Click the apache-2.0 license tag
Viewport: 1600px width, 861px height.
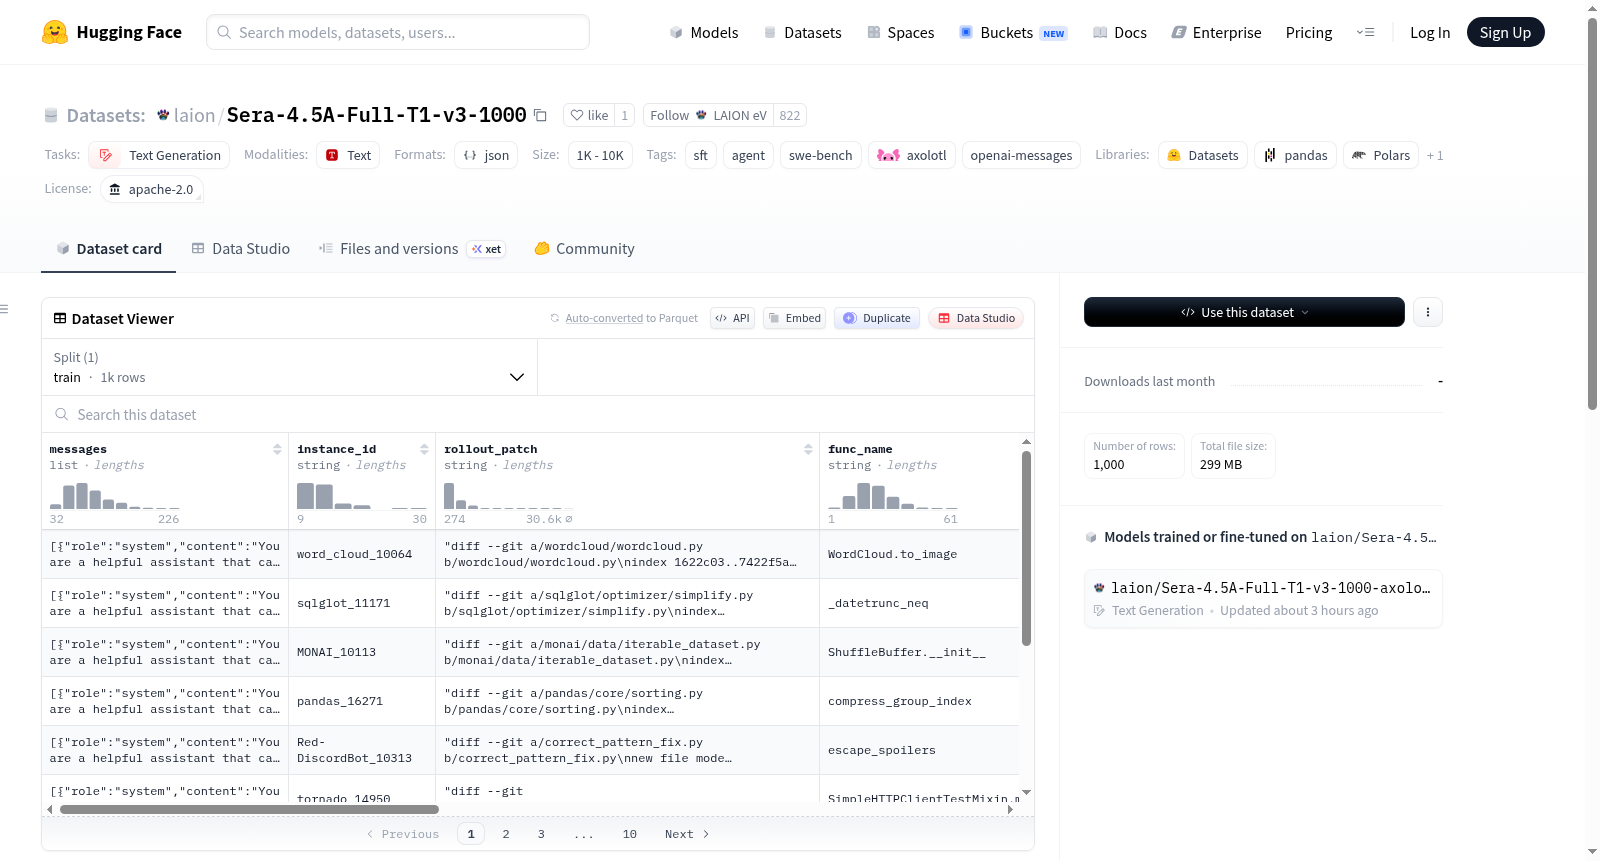152,189
